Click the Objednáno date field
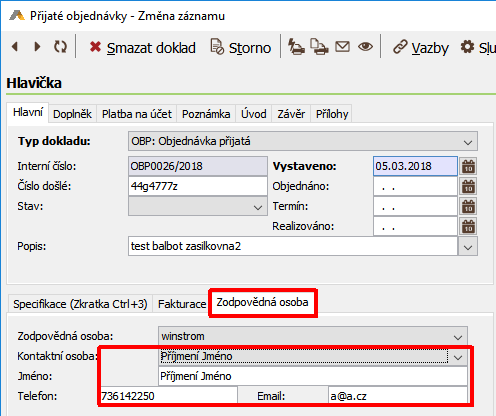 [415, 186]
